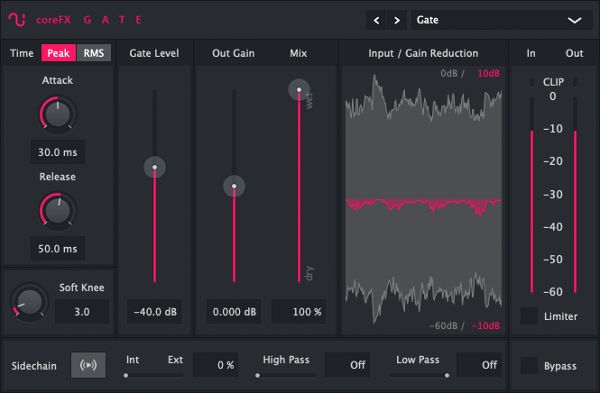The width and height of the screenshot is (600, 393).
Task: Enable the Limiter checkbox
Action: click(529, 316)
